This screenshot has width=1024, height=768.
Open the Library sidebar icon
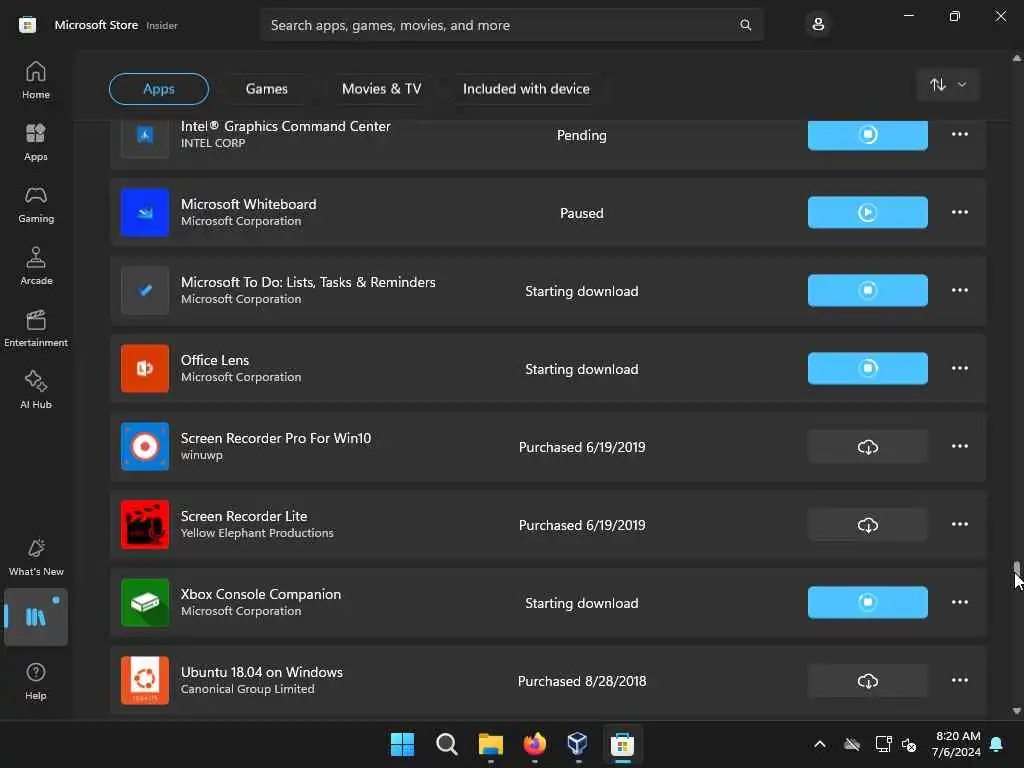point(36,616)
